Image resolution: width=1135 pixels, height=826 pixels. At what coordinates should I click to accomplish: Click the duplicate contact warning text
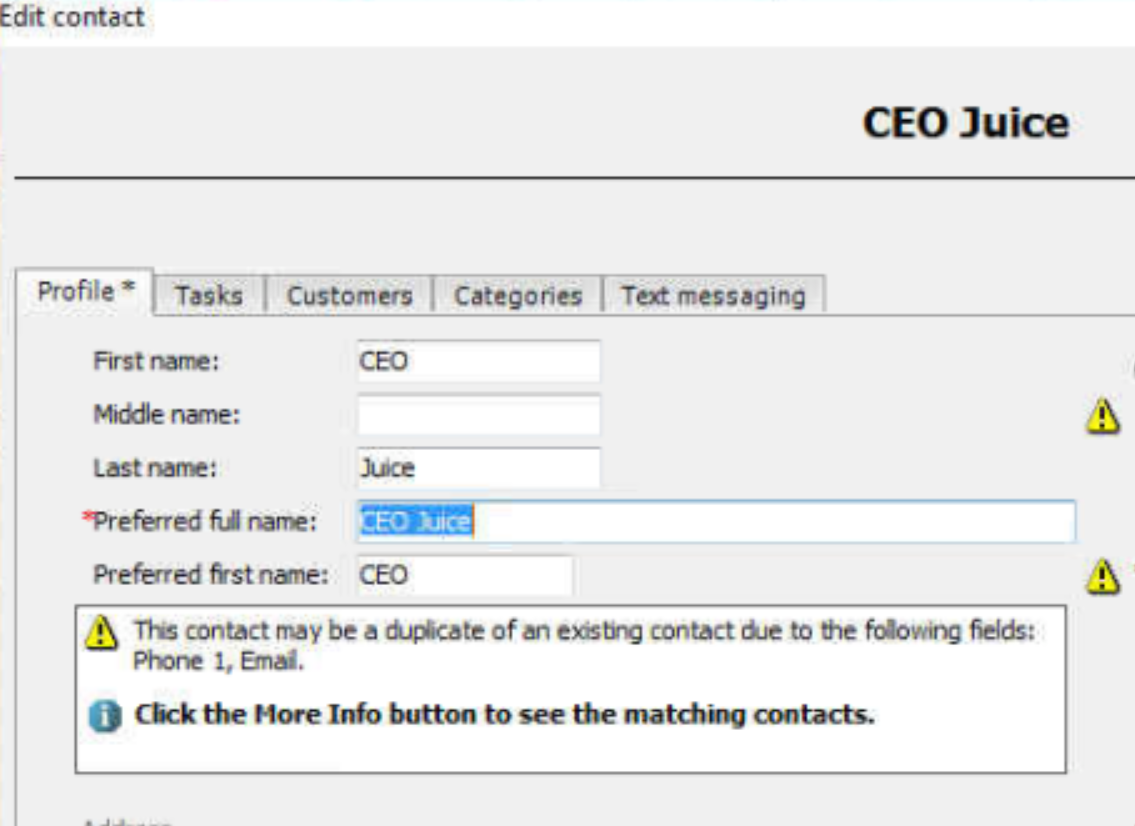point(584,645)
